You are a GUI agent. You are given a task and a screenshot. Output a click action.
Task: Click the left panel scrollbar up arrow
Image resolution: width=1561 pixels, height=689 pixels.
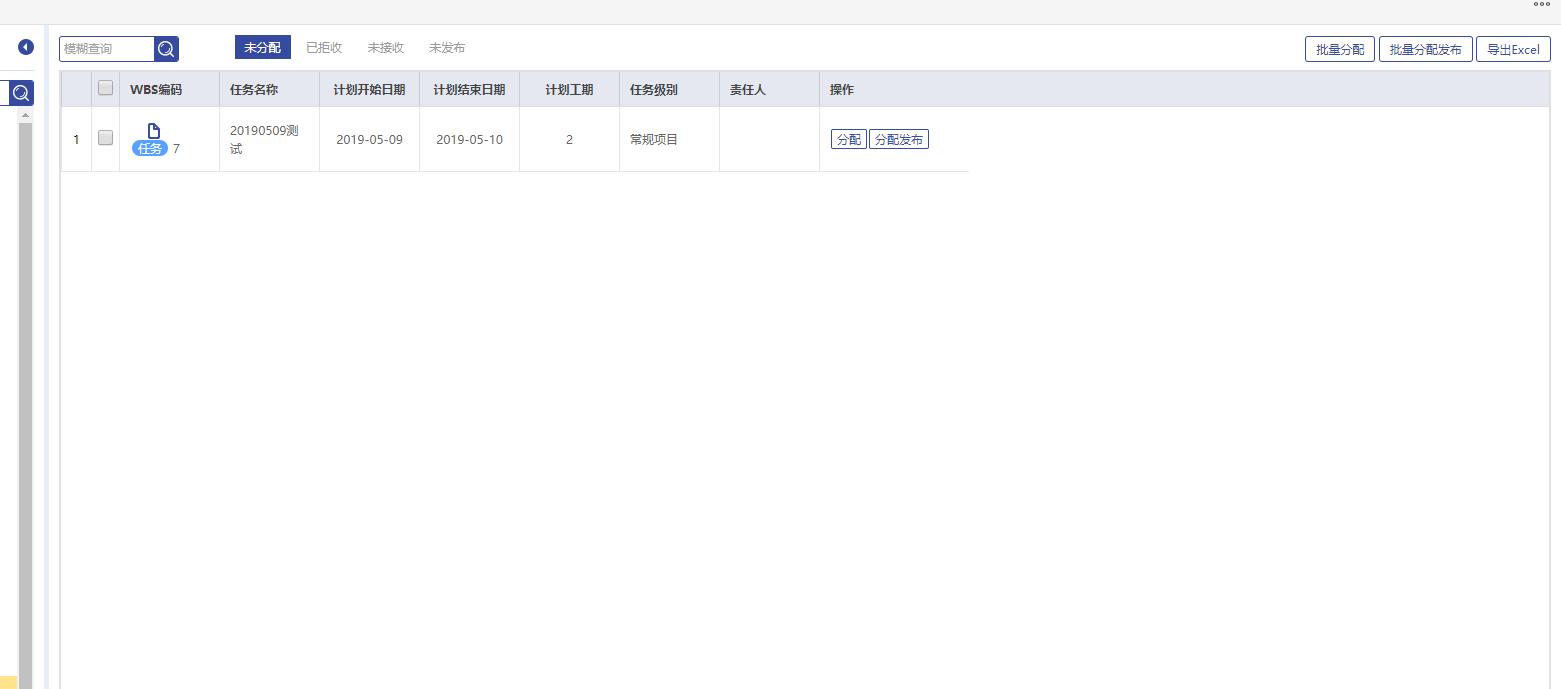26,116
